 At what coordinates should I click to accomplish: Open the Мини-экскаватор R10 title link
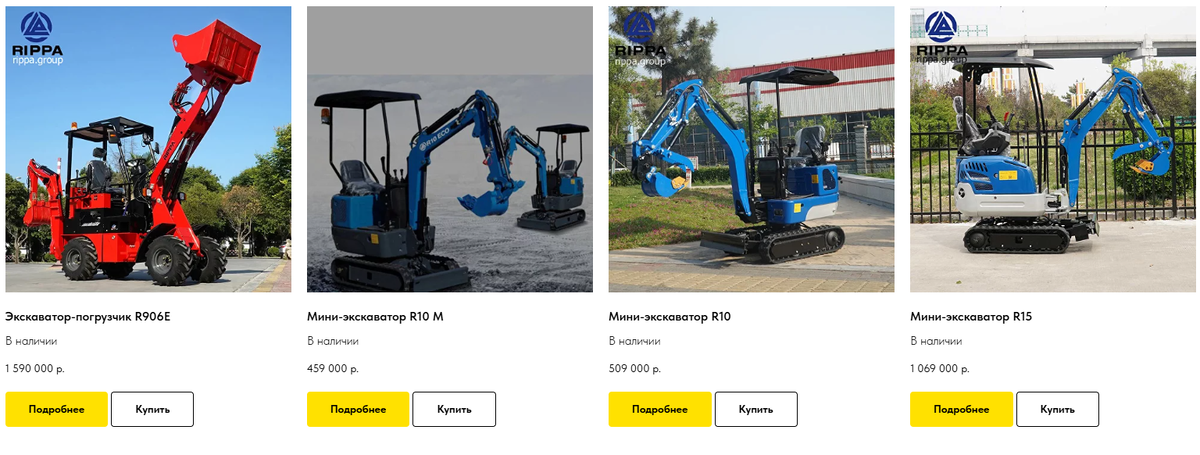pos(670,317)
